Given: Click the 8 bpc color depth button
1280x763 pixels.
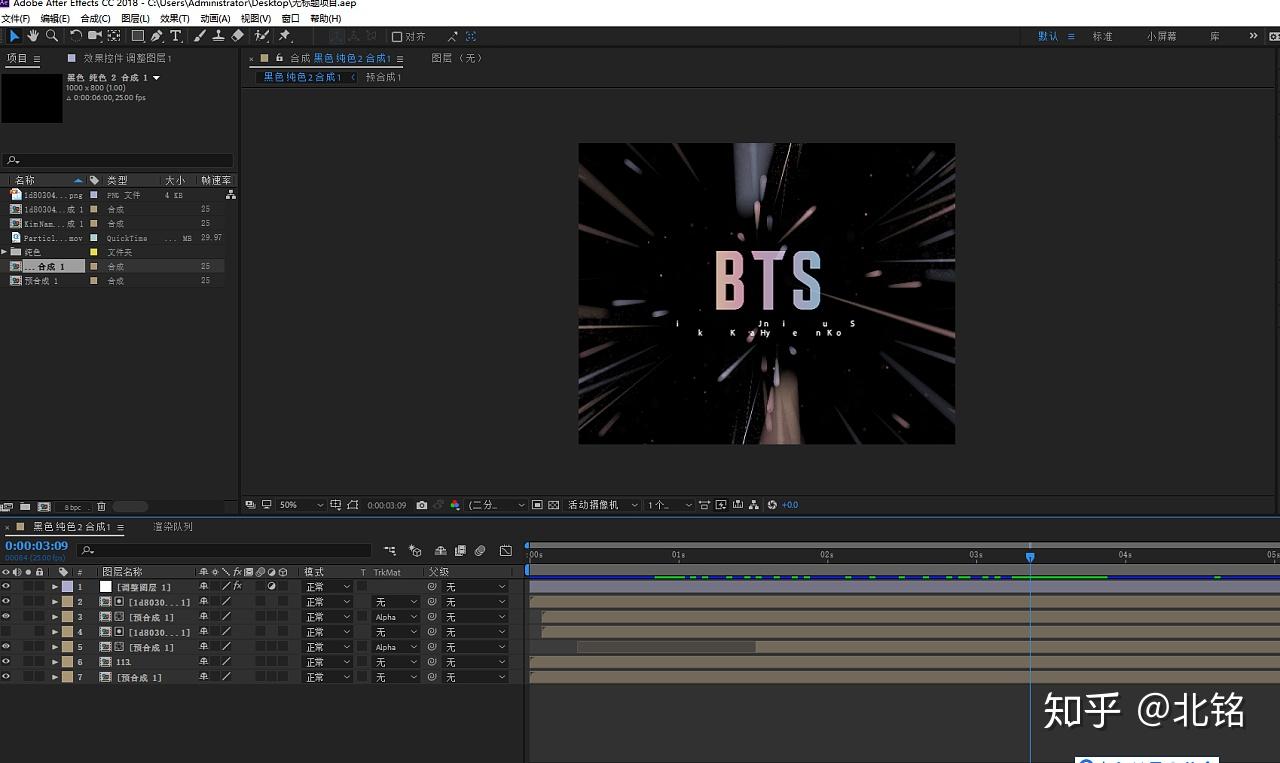Looking at the screenshot, I should pyautogui.click(x=73, y=507).
